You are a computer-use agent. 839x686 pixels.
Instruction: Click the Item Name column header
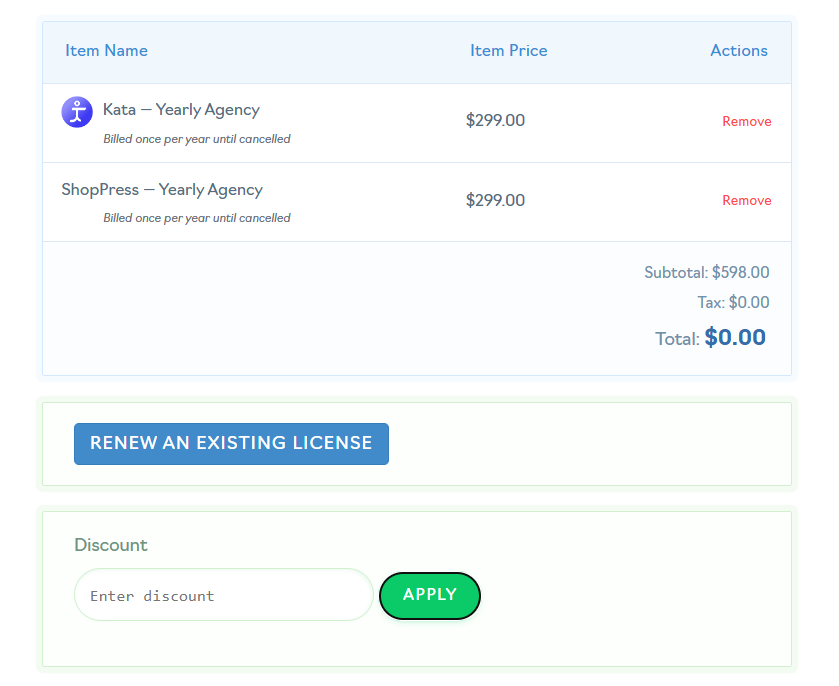[x=106, y=50]
